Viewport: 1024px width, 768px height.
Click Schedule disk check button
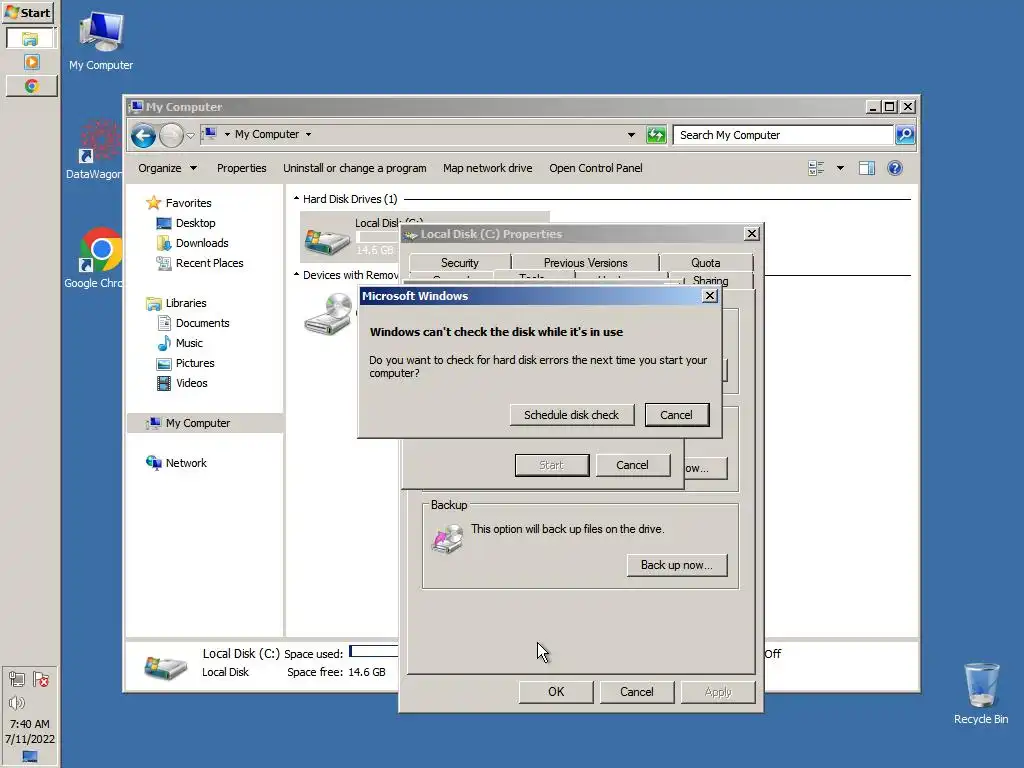click(571, 415)
